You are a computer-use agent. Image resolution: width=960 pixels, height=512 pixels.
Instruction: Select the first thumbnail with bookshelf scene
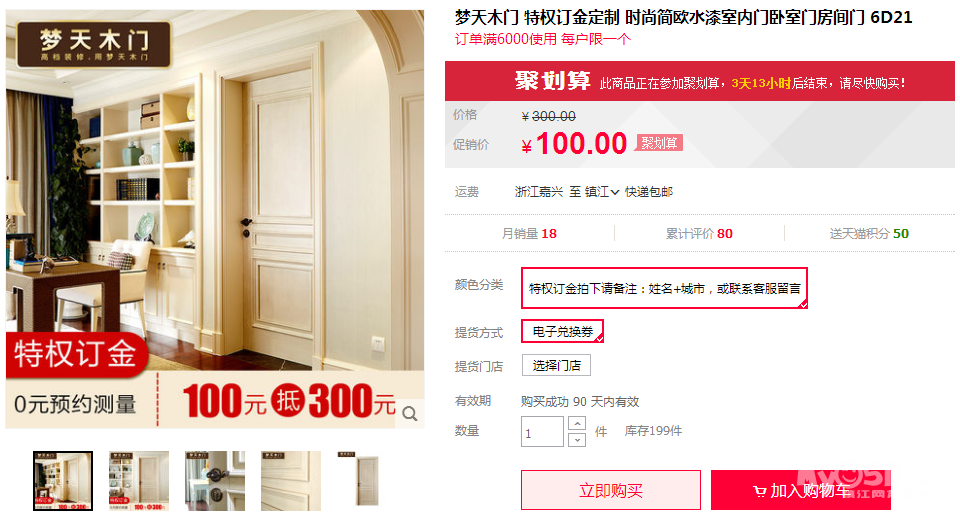[x=63, y=481]
